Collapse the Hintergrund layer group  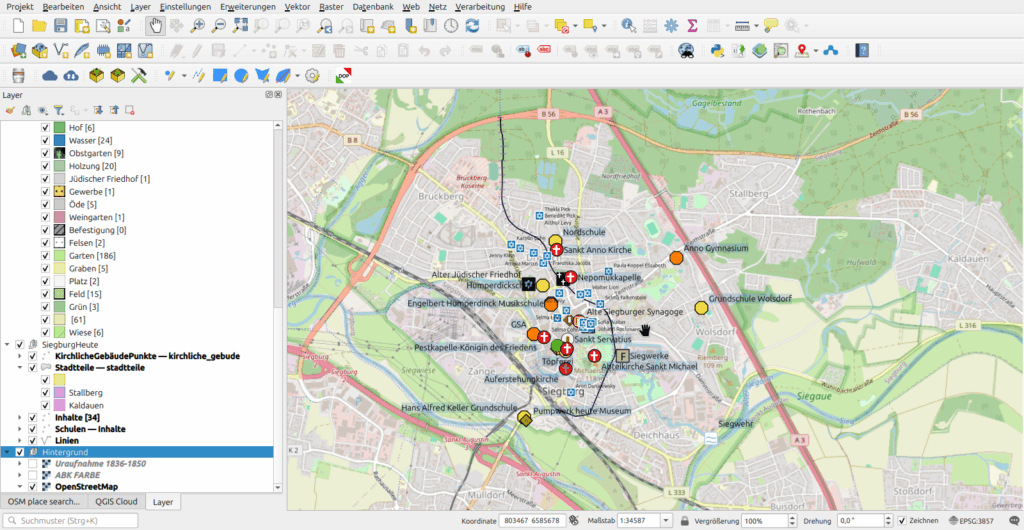(8, 452)
